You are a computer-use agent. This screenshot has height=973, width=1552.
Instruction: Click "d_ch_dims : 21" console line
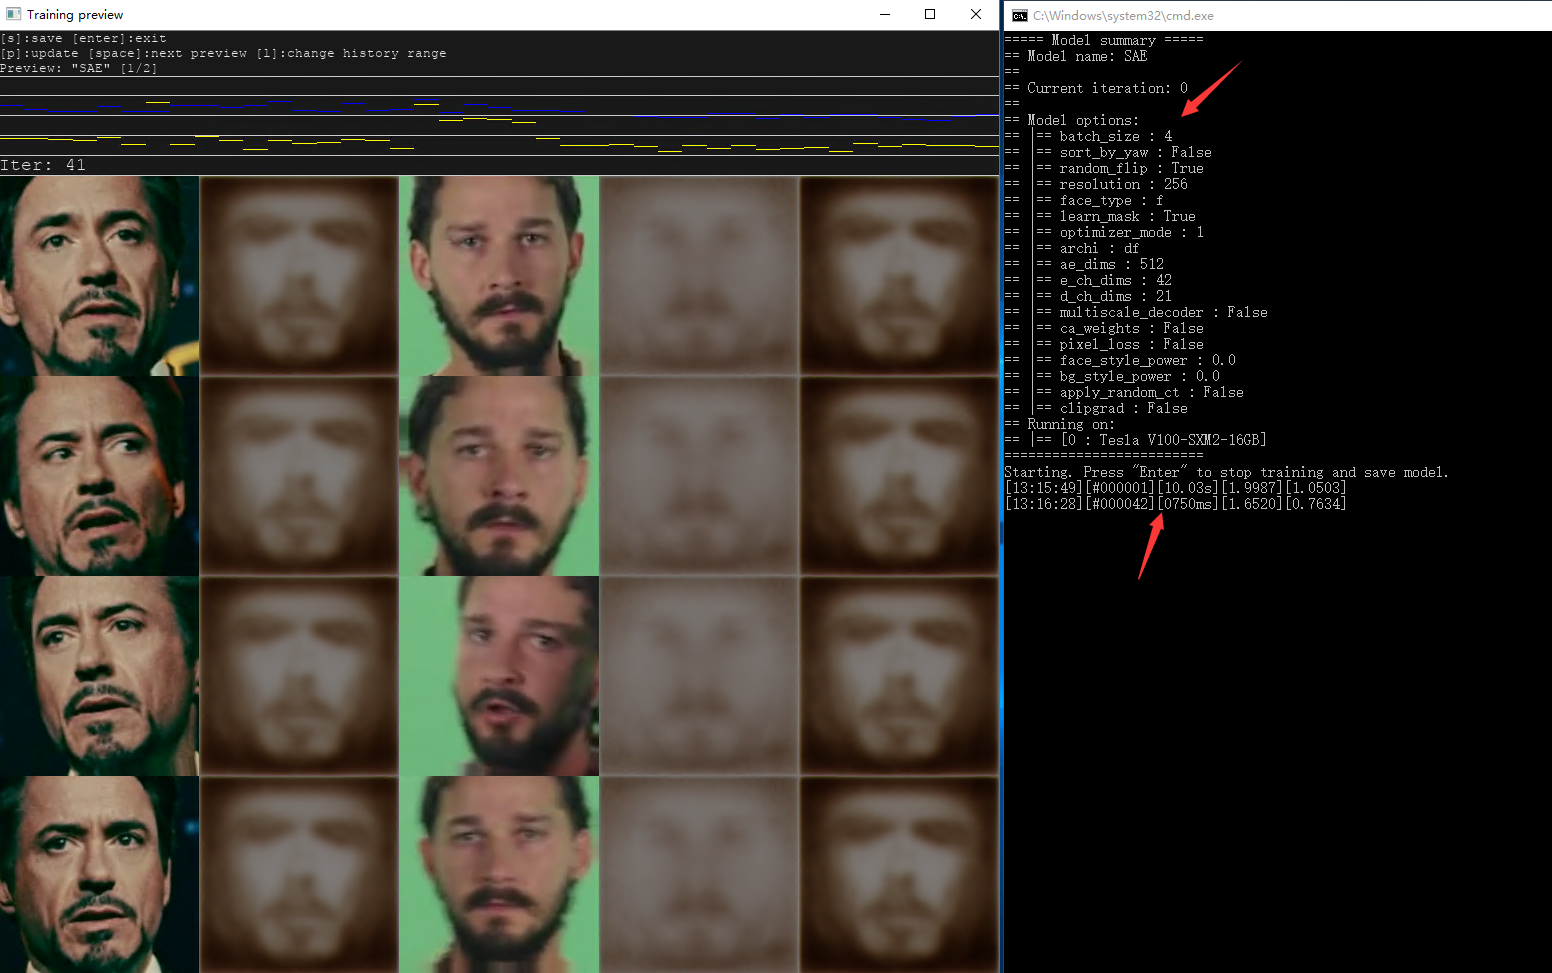click(x=1115, y=296)
